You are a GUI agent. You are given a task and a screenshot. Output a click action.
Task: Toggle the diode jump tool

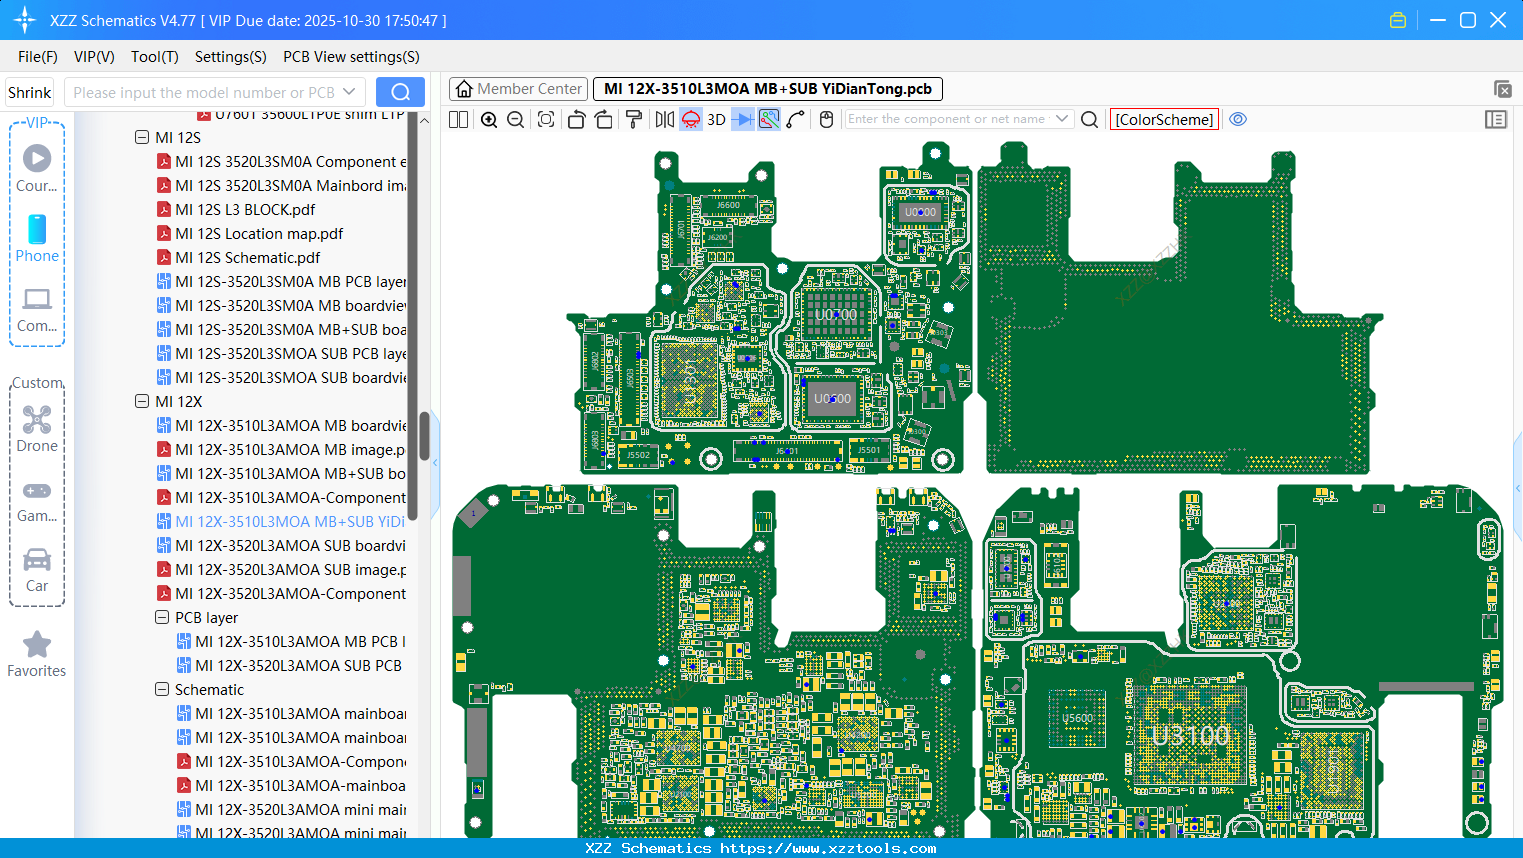click(740, 119)
